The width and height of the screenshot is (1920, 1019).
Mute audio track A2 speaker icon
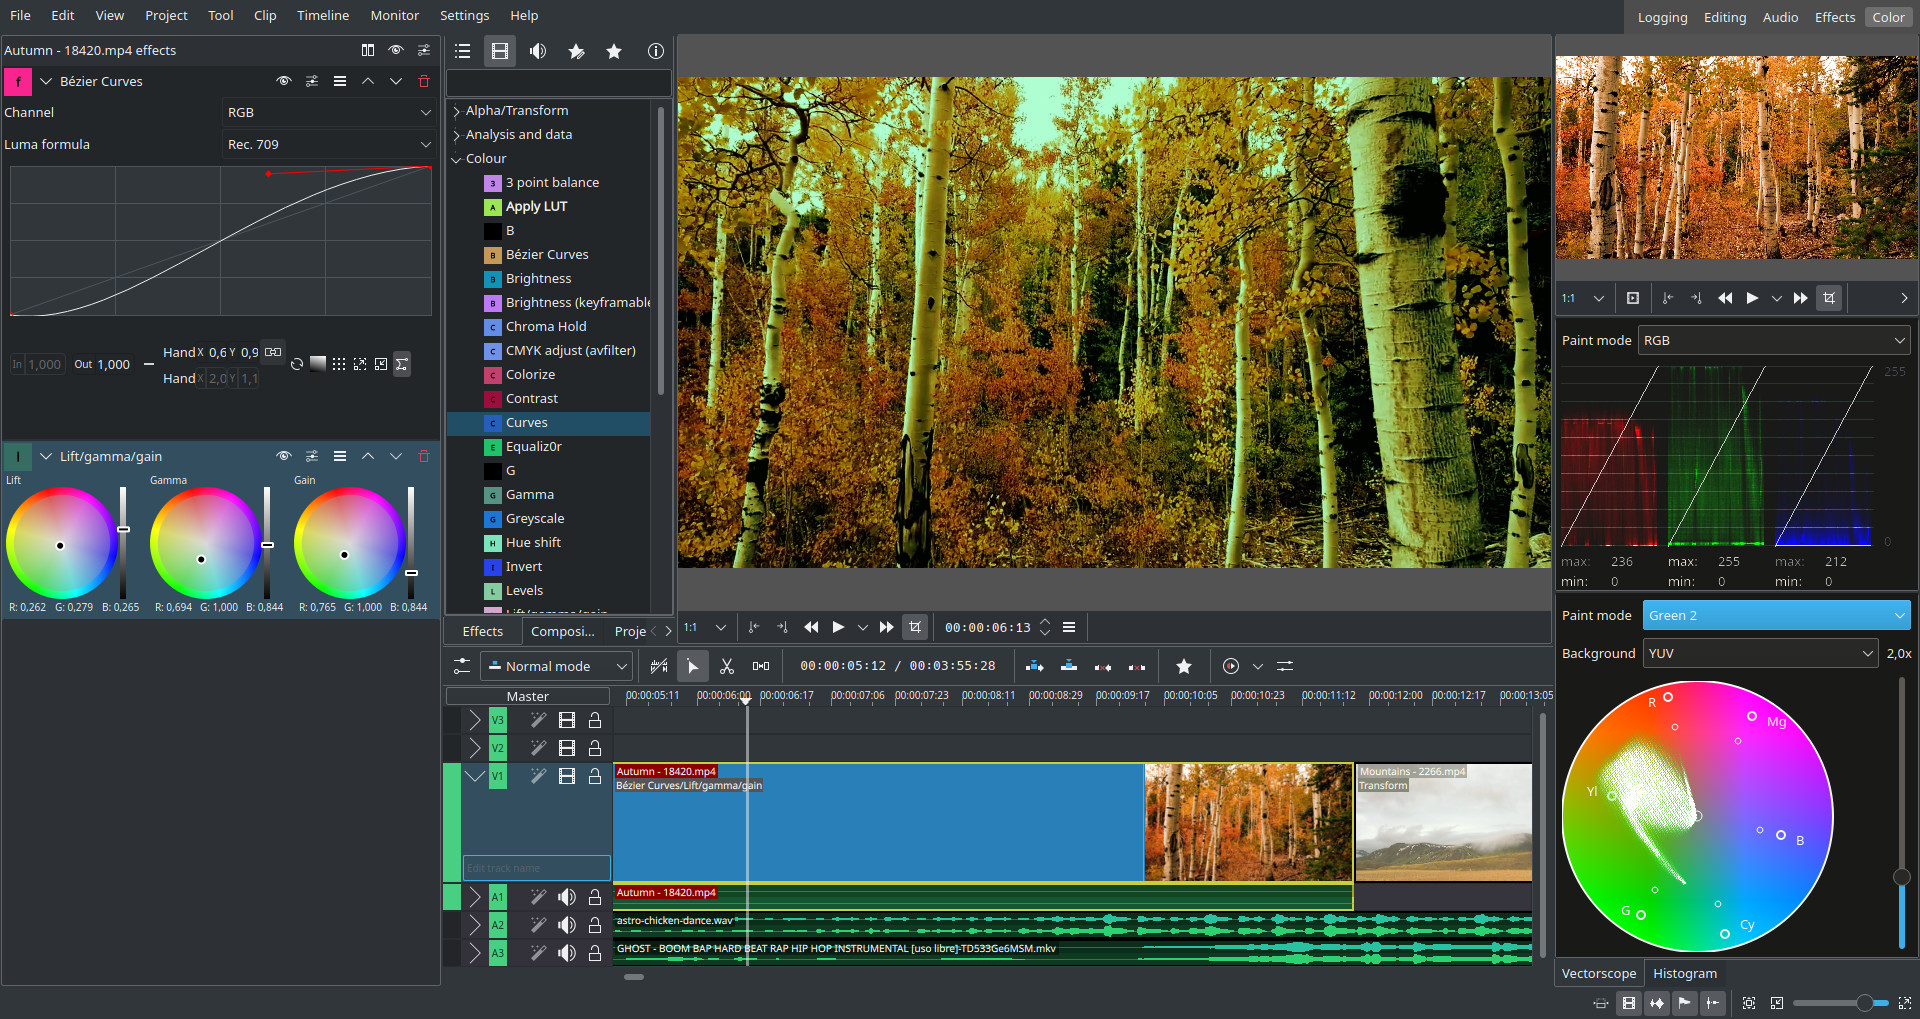click(x=567, y=925)
